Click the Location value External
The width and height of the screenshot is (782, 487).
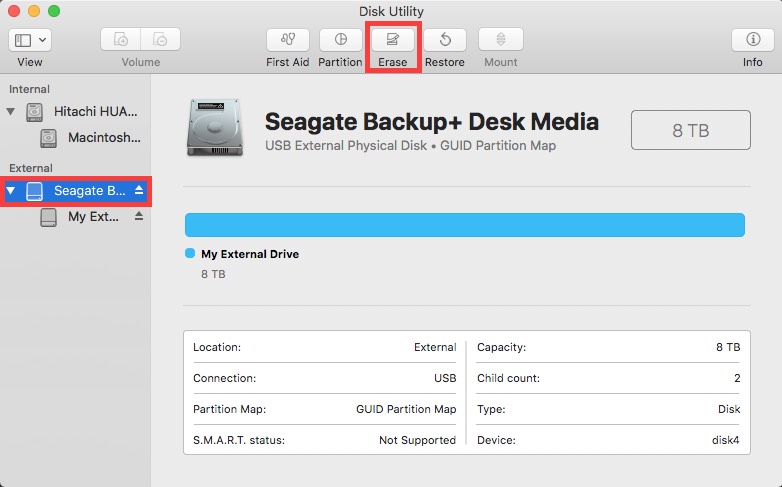click(x=435, y=347)
